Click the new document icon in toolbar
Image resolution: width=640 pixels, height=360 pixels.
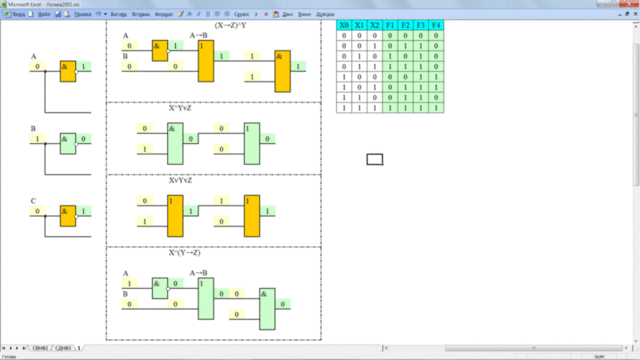31,14
